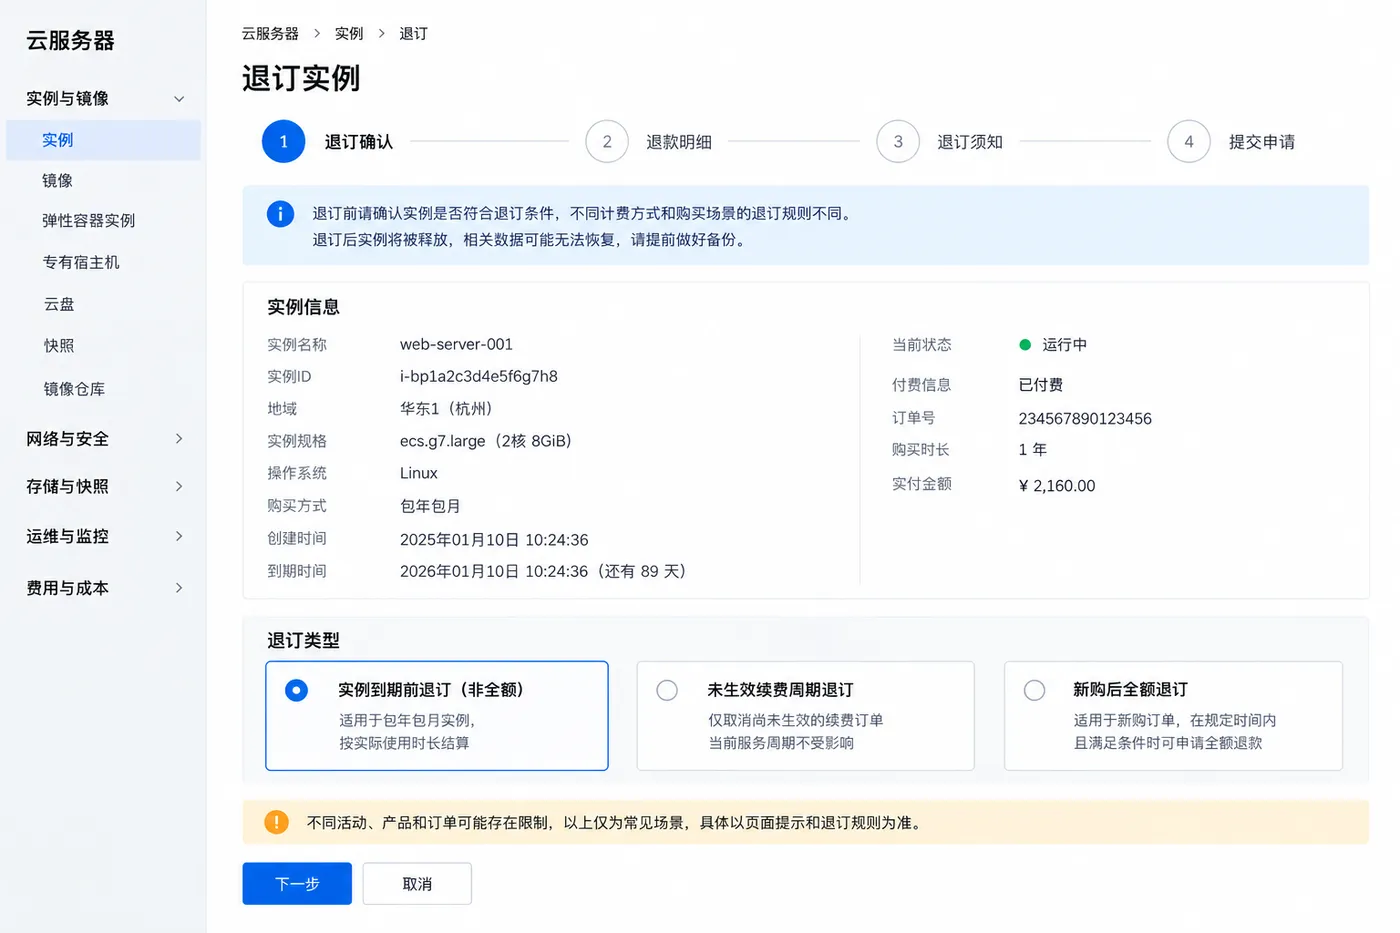
Task: Click the 云服务器 title in the sidebar
Action: coord(70,40)
